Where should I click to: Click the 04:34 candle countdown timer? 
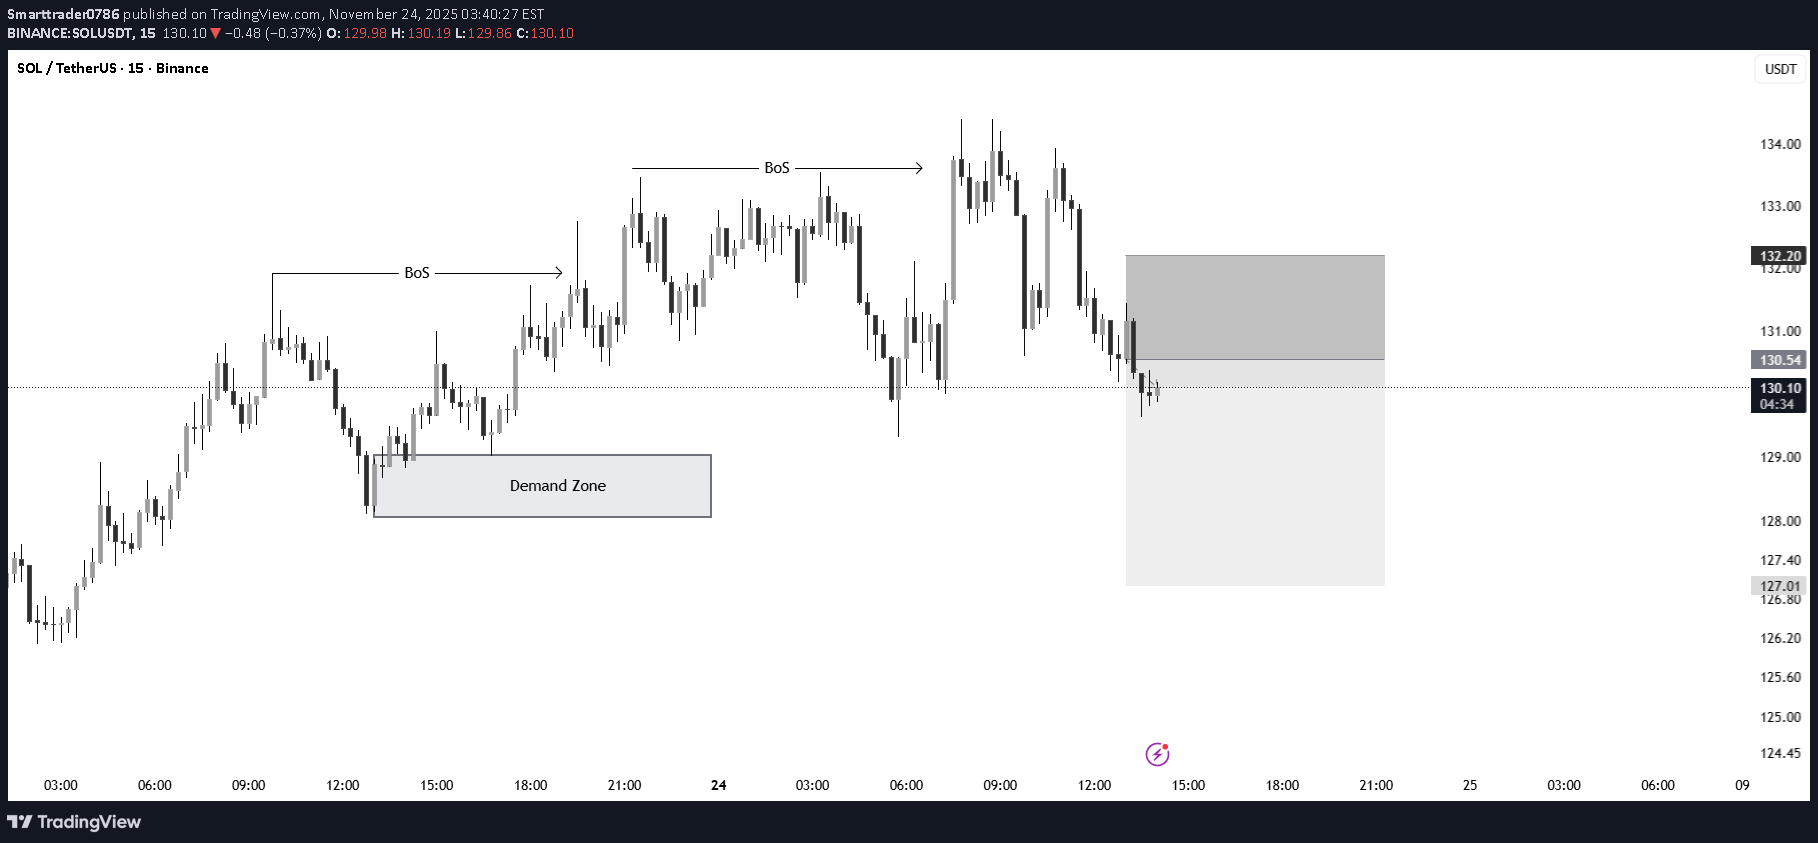1777,404
